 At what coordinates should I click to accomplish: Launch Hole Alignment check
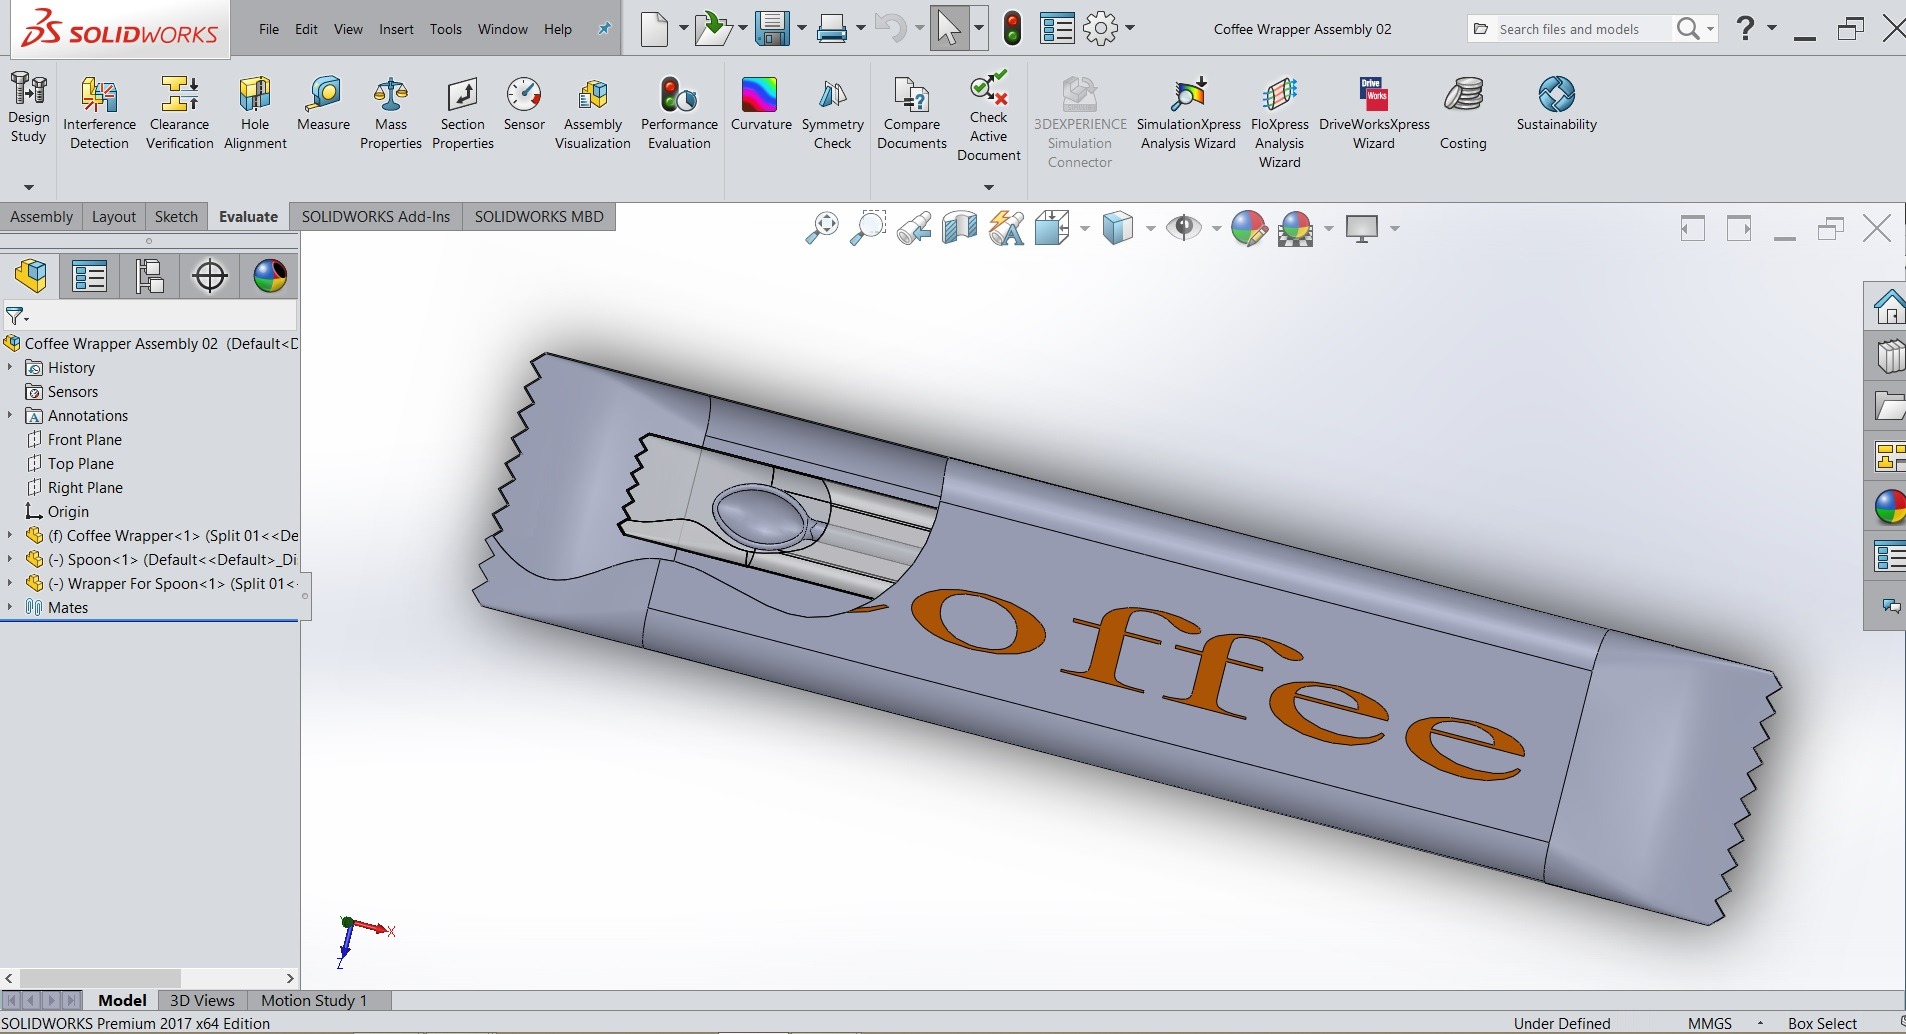coord(255,113)
